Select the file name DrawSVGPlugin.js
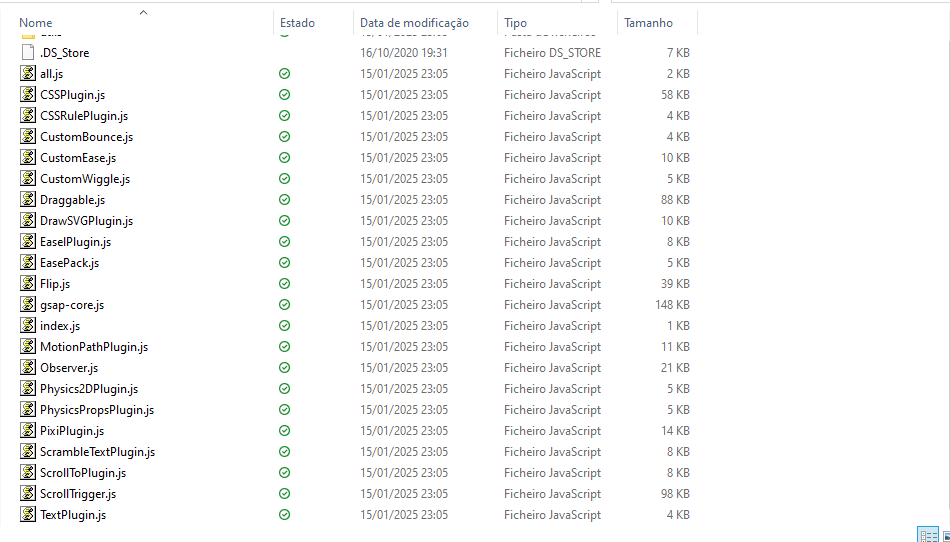950x542 pixels. (x=87, y=221)
